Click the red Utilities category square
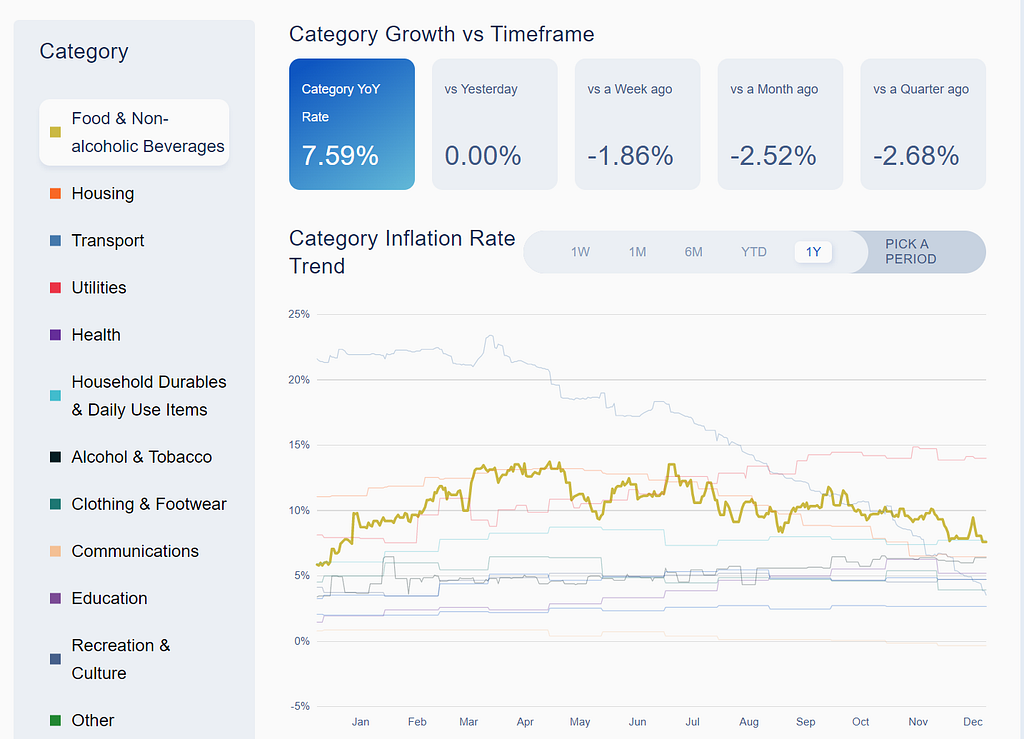Screen dimensions: 1024x739 pos(56,287)
